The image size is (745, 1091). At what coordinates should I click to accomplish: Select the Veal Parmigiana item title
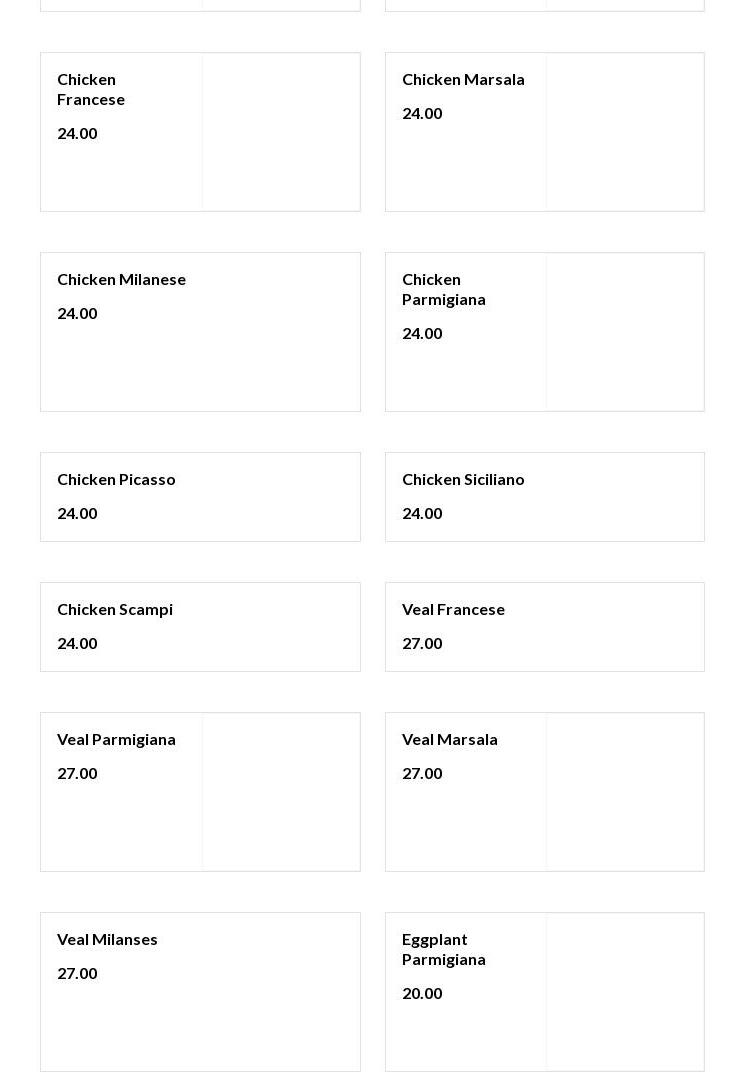(116, 739)
